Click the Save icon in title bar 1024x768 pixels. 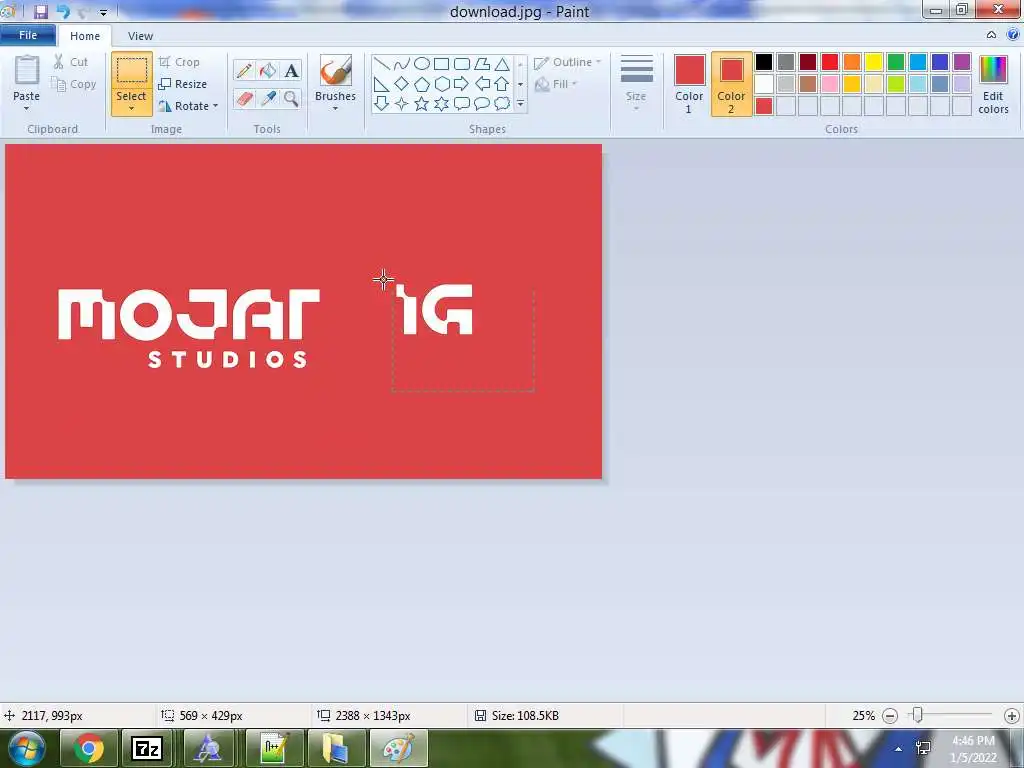click(40, 11)
